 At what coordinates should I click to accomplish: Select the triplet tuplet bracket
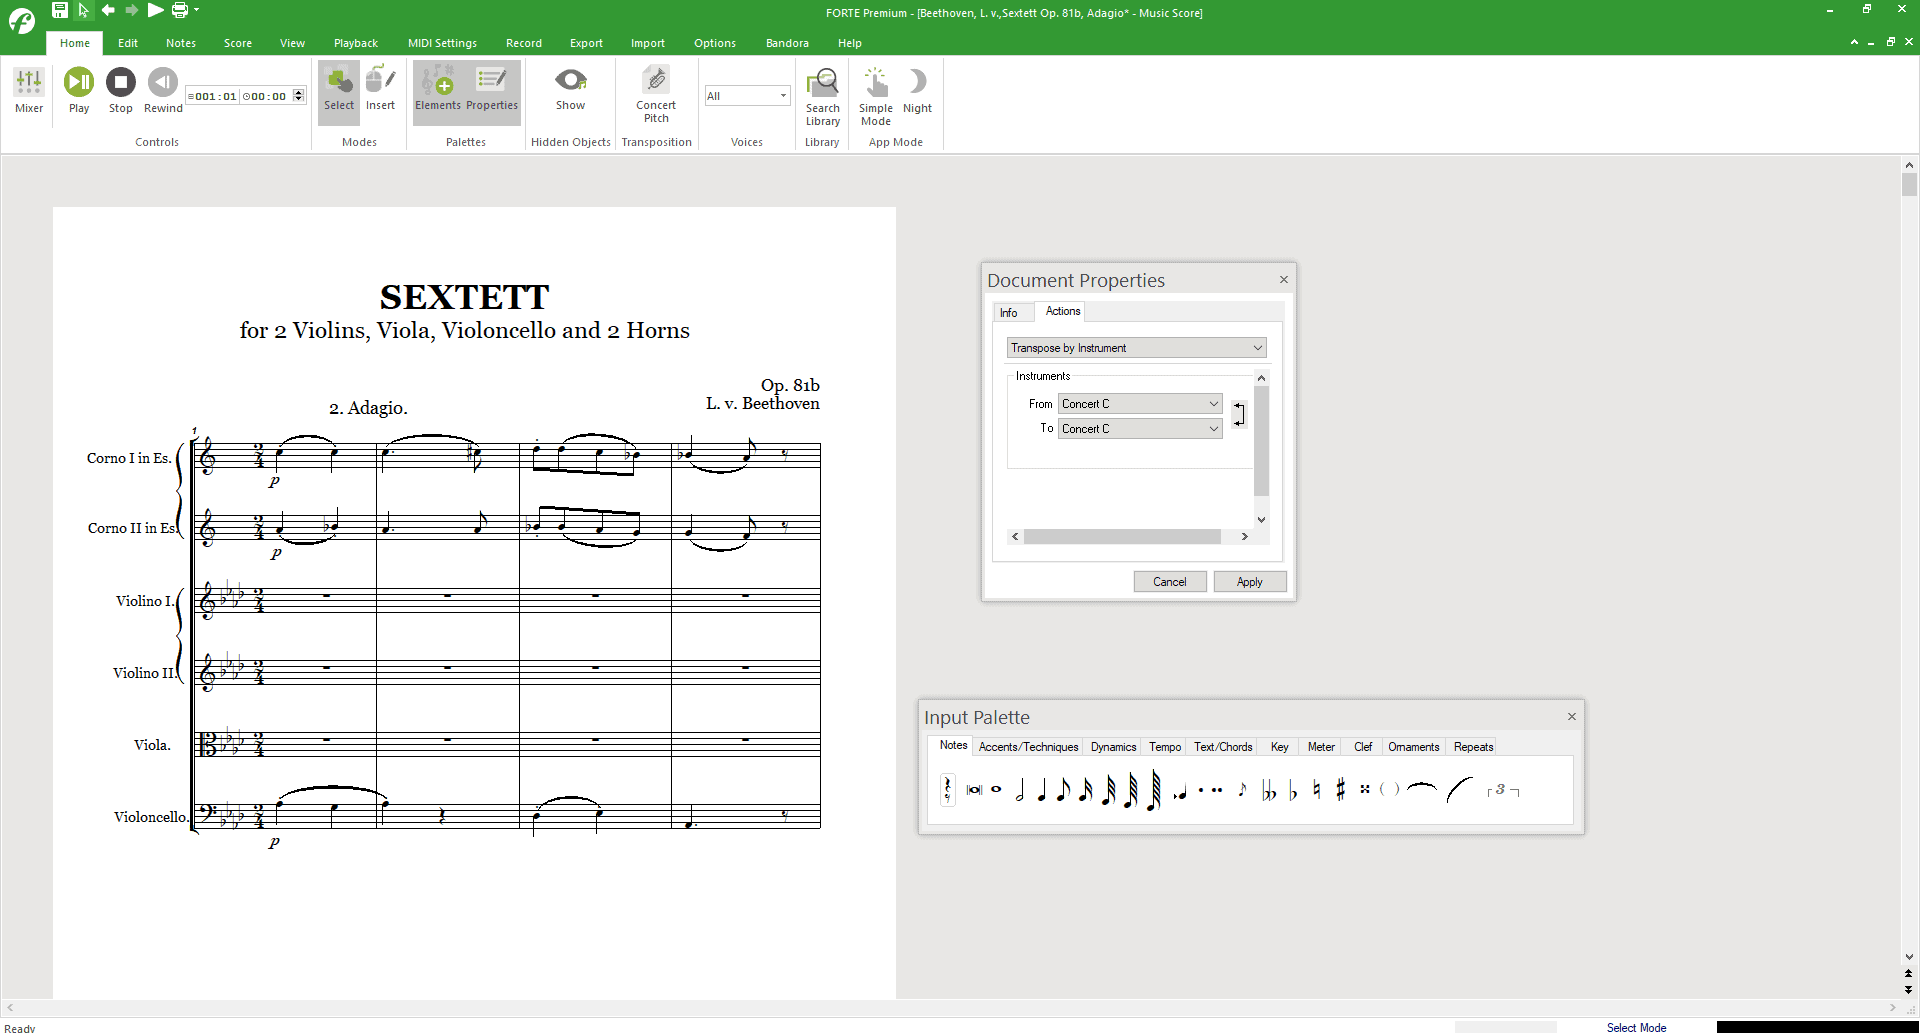[1504, 790]
